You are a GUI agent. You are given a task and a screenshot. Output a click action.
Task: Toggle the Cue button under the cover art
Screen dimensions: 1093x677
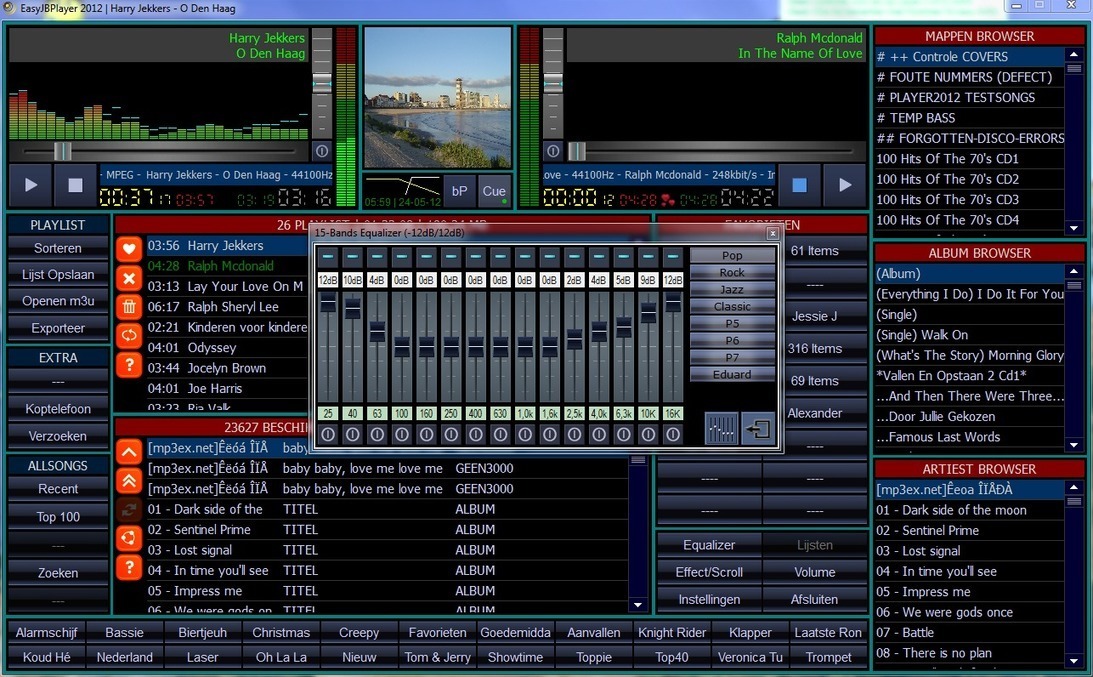[x=494, y=191]
